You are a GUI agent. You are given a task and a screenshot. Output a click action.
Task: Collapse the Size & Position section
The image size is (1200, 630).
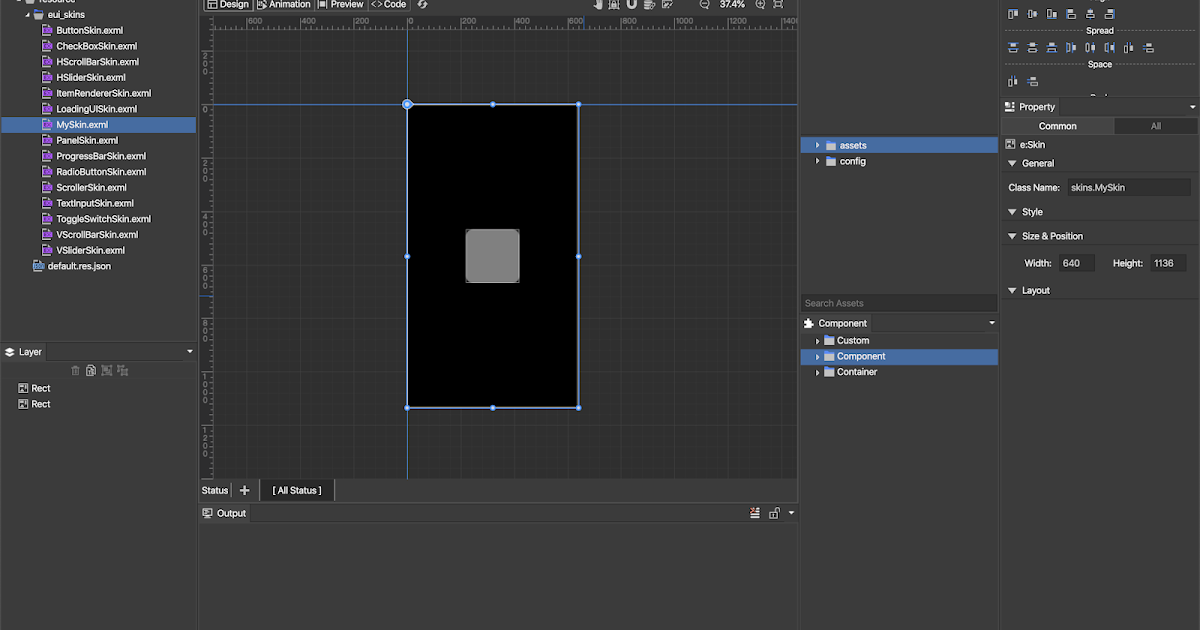click(x=1012, y=236)
